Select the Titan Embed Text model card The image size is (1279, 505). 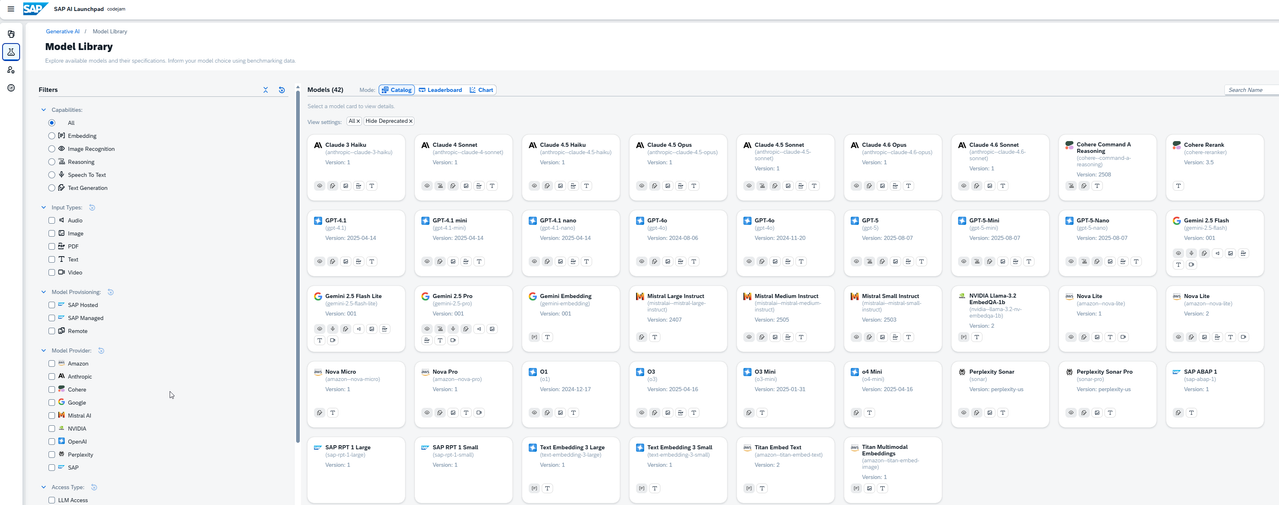[x=786, y=468]
